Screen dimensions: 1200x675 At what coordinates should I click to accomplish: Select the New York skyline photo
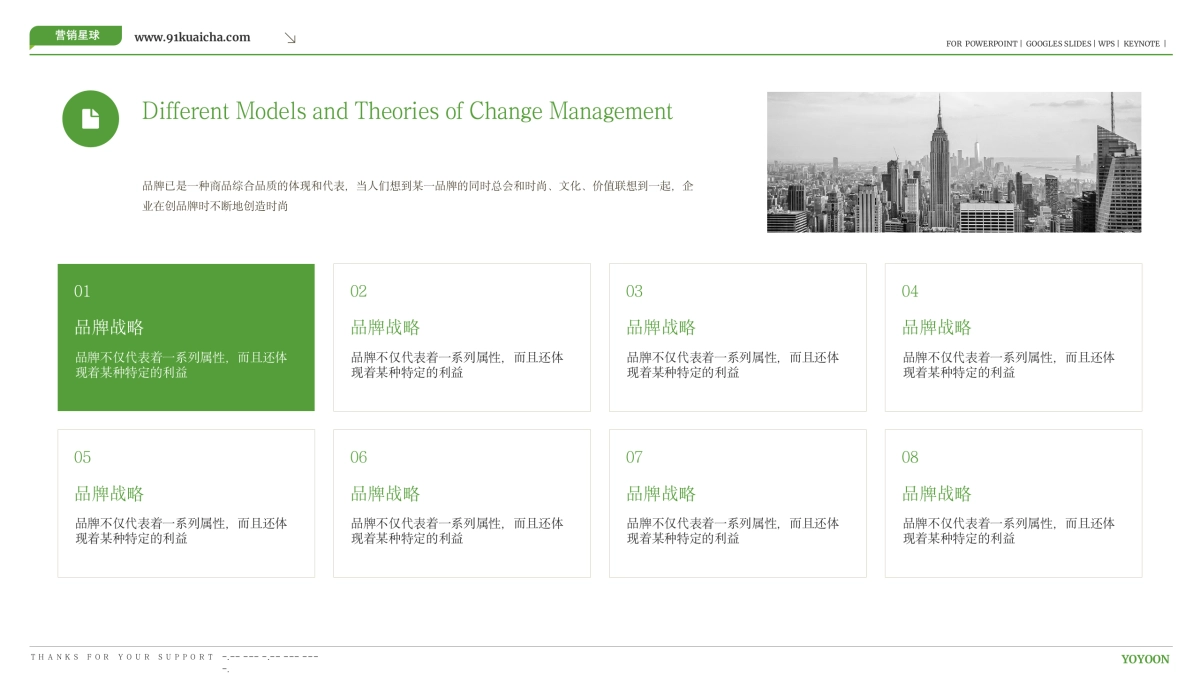click(953, 162)
